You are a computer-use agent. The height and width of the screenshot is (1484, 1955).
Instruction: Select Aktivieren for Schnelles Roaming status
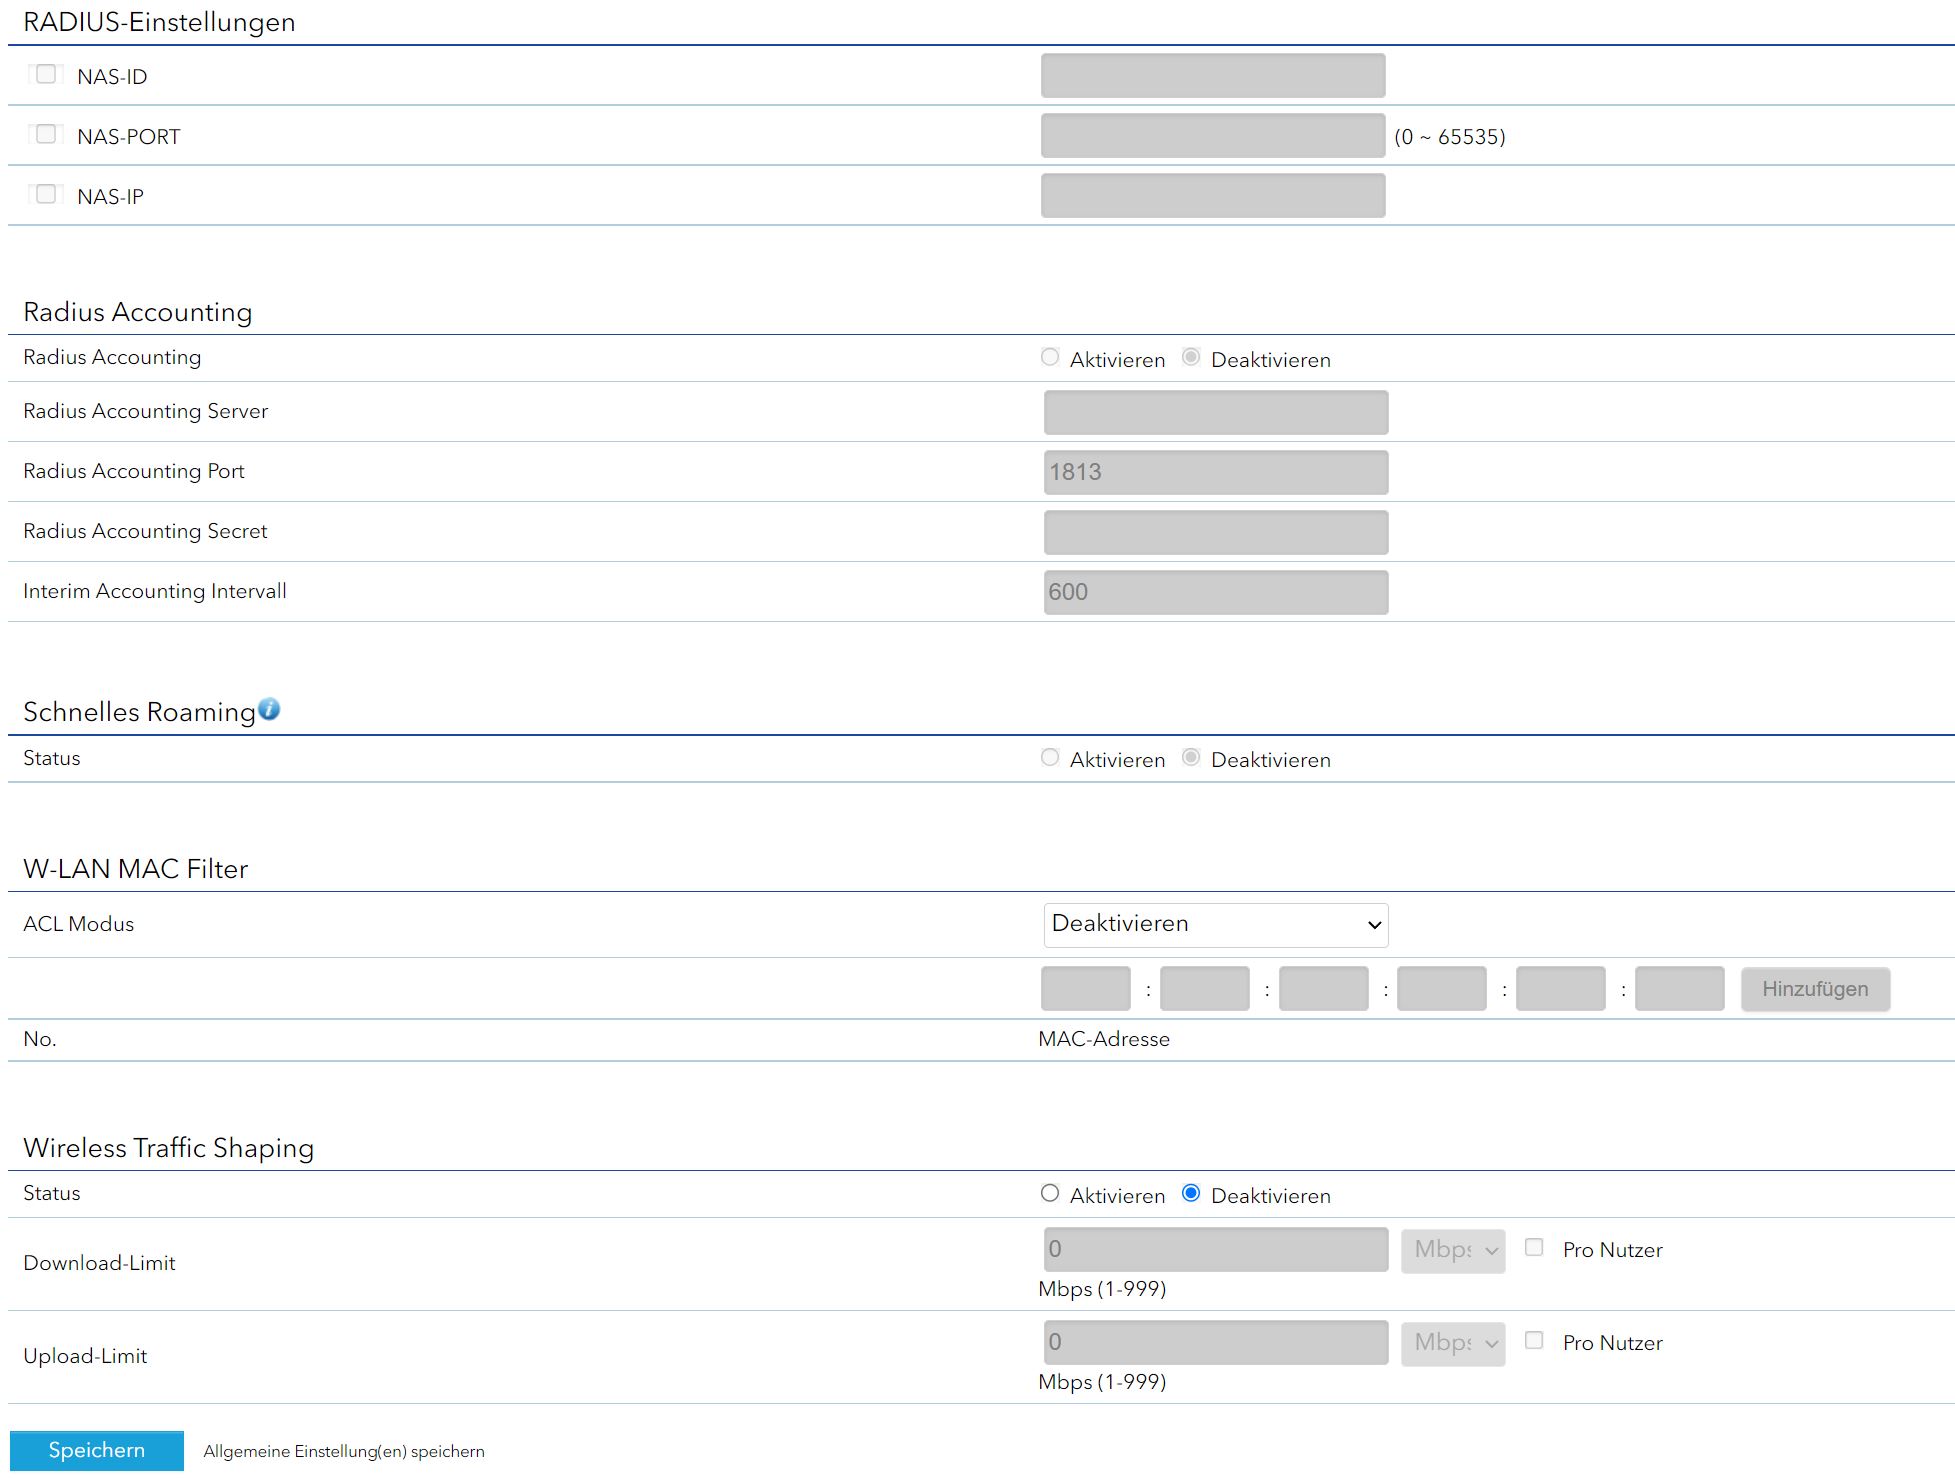pyautogui.click(x=1049, y=758)
